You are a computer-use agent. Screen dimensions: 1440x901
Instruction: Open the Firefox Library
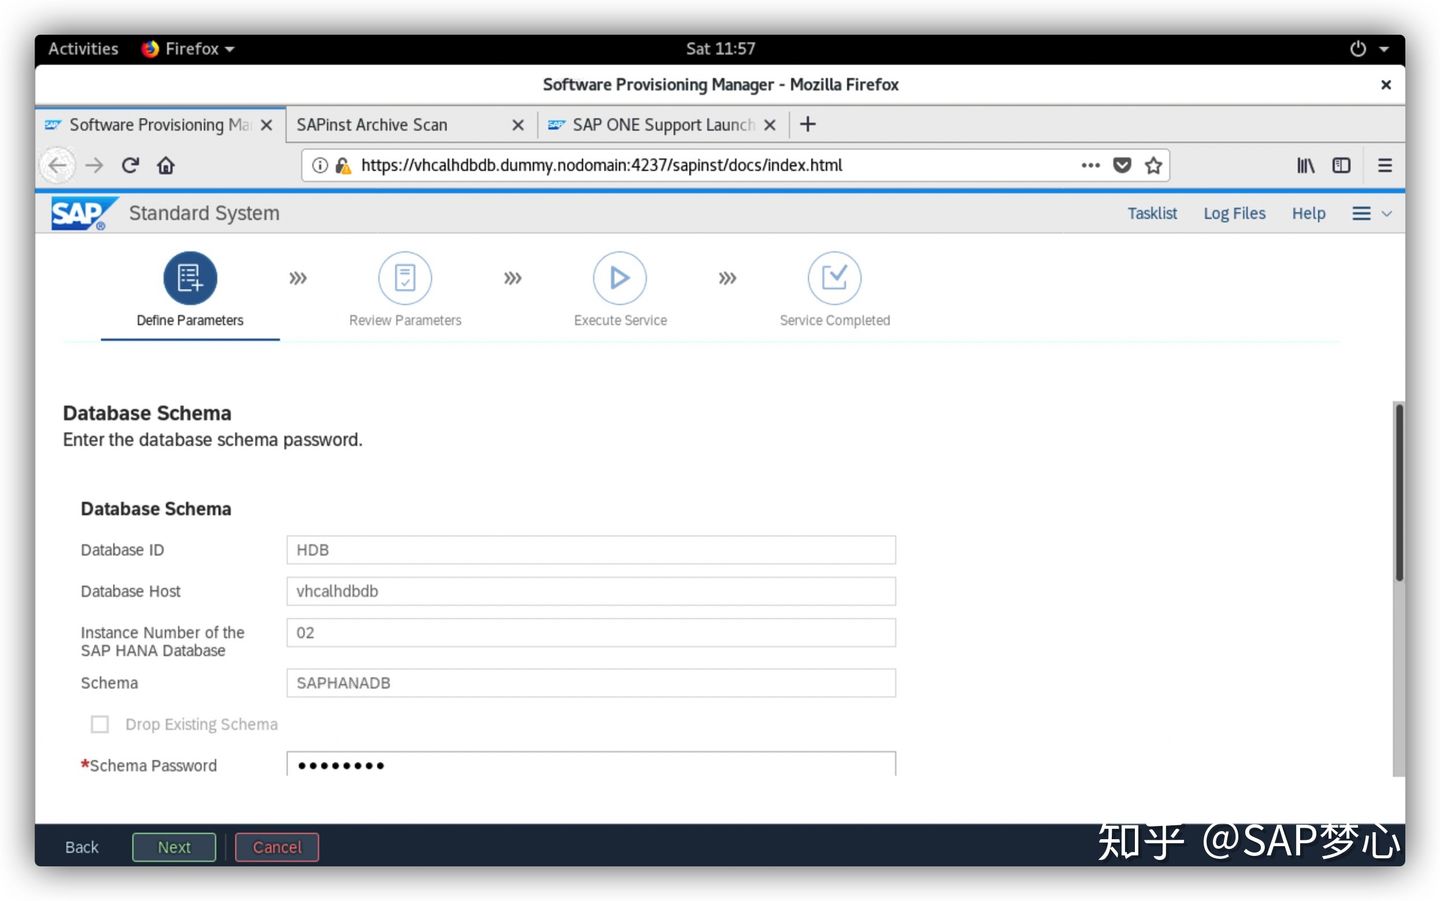(x=1306, y=165)
